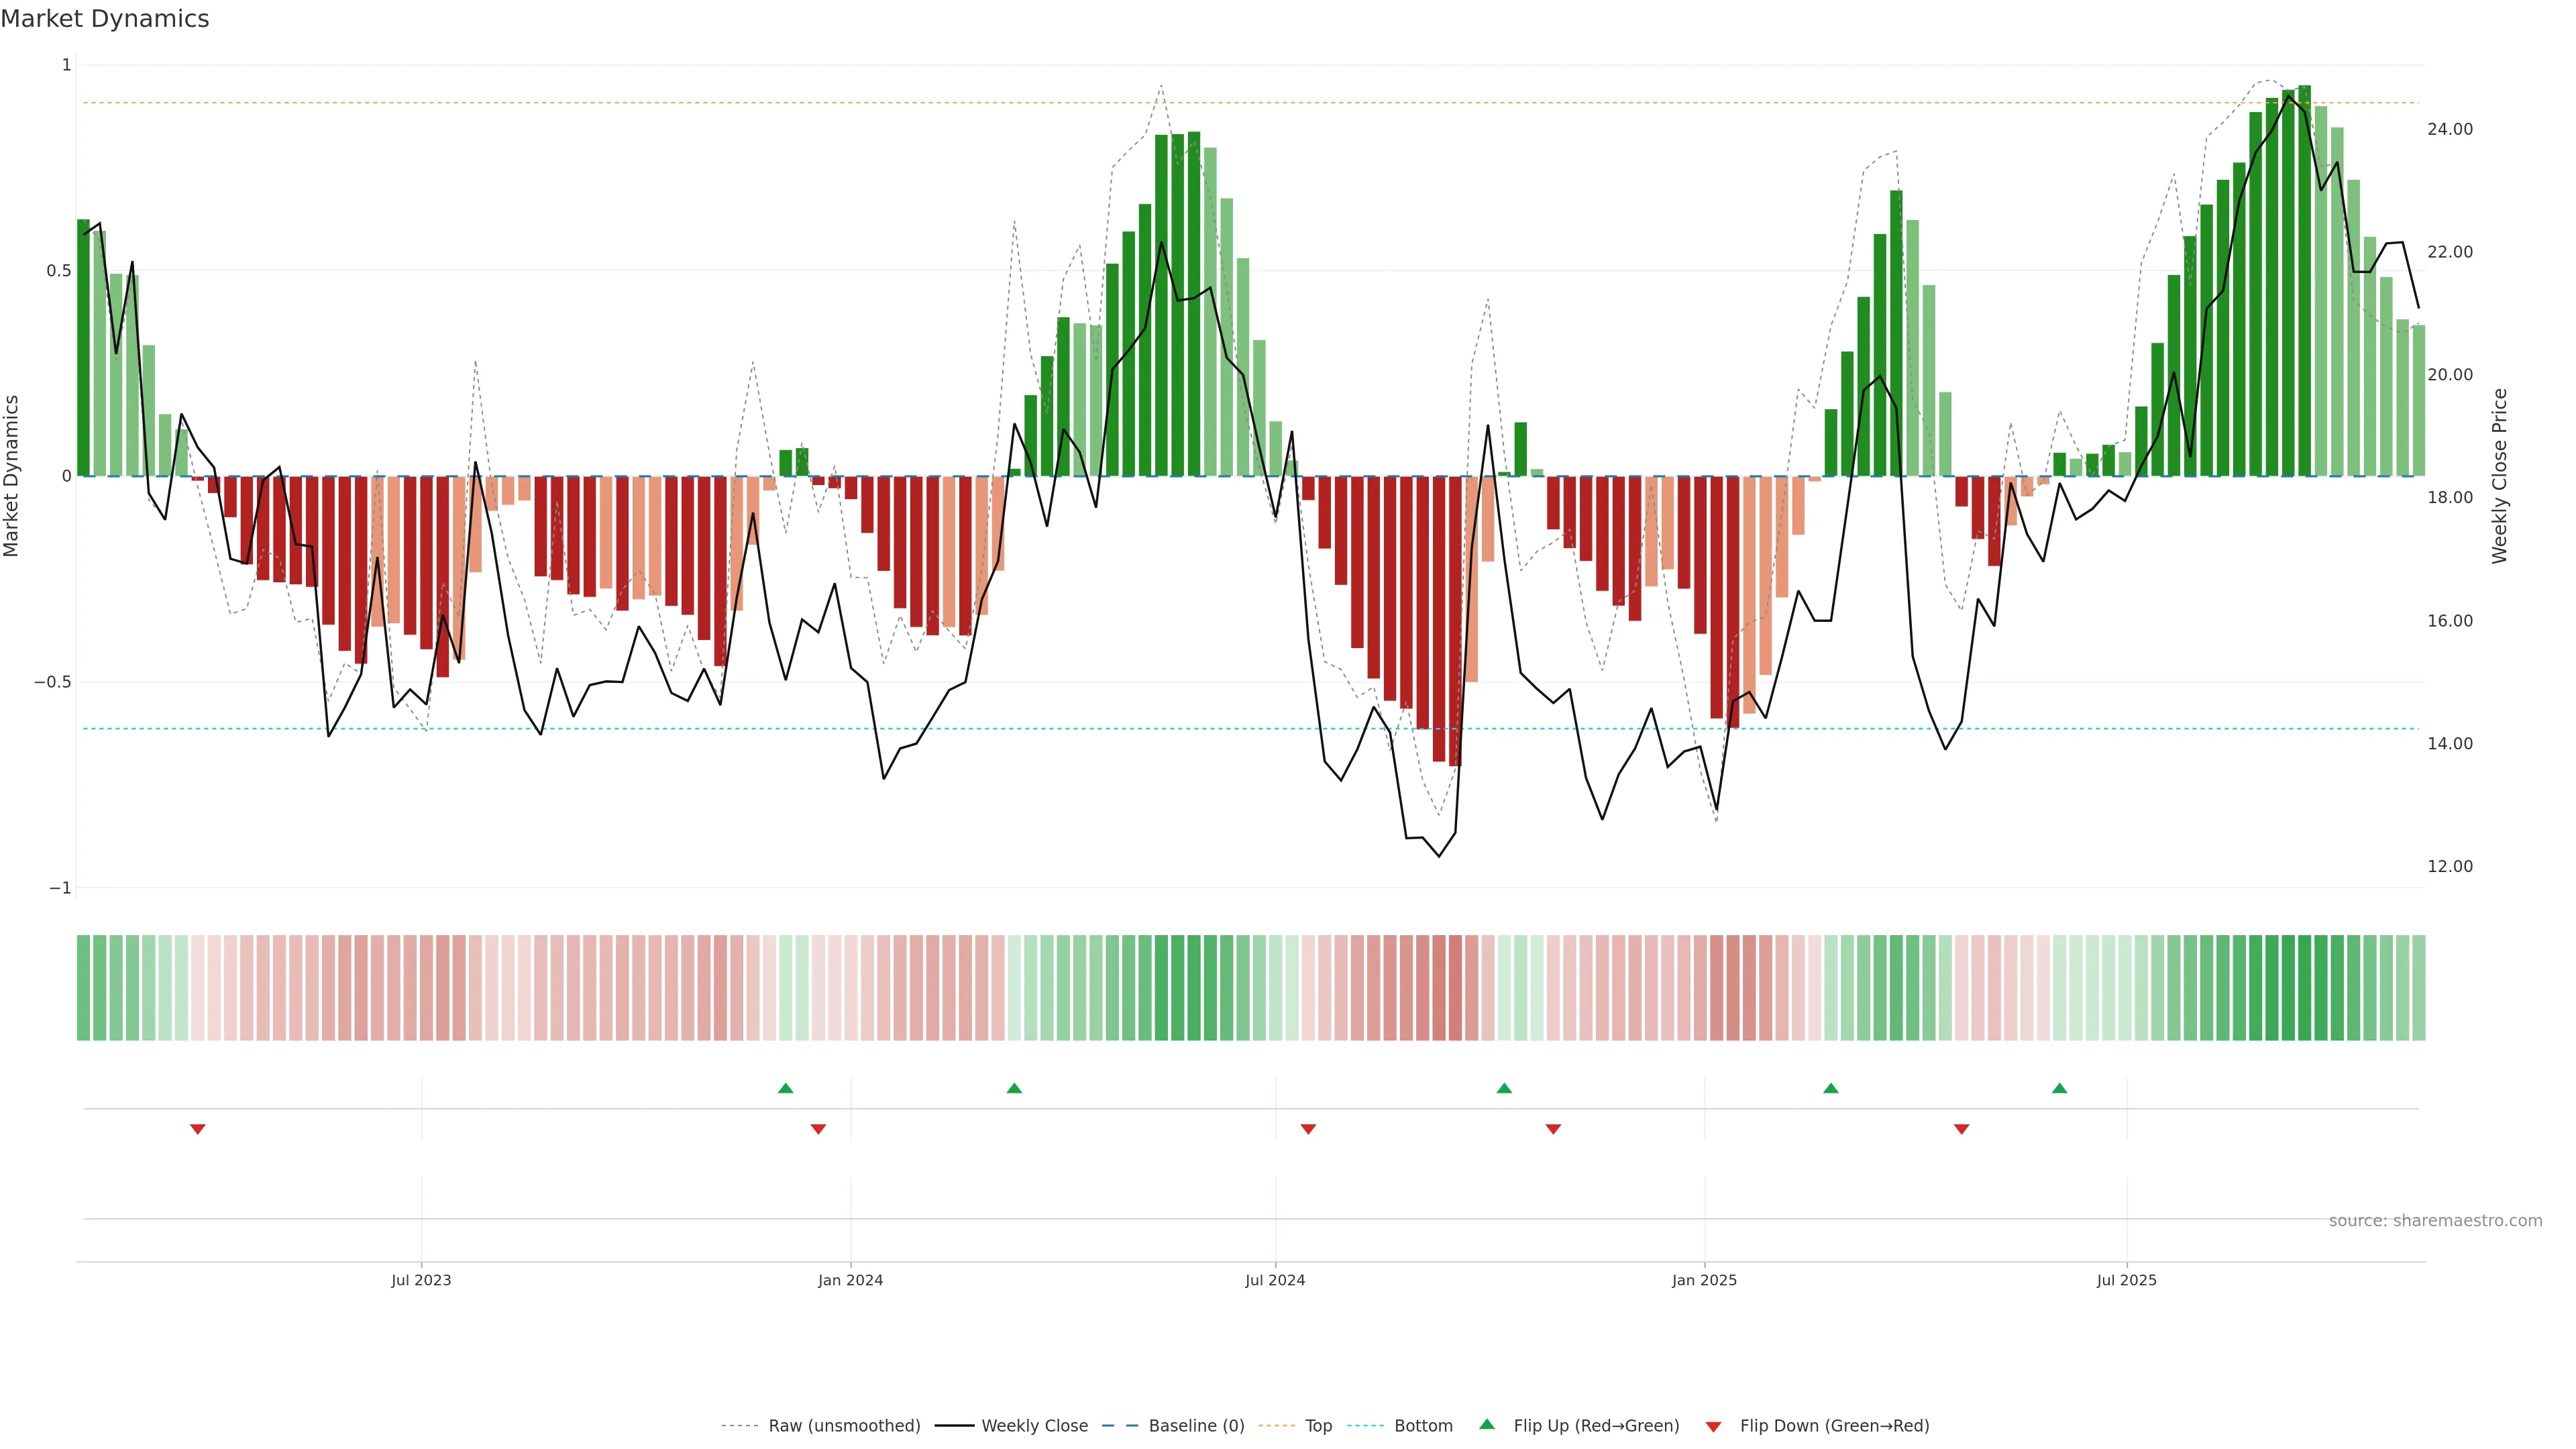Click the Flip Up legend green triangle
2576x1449 pixels.
click(1487, 1424)
